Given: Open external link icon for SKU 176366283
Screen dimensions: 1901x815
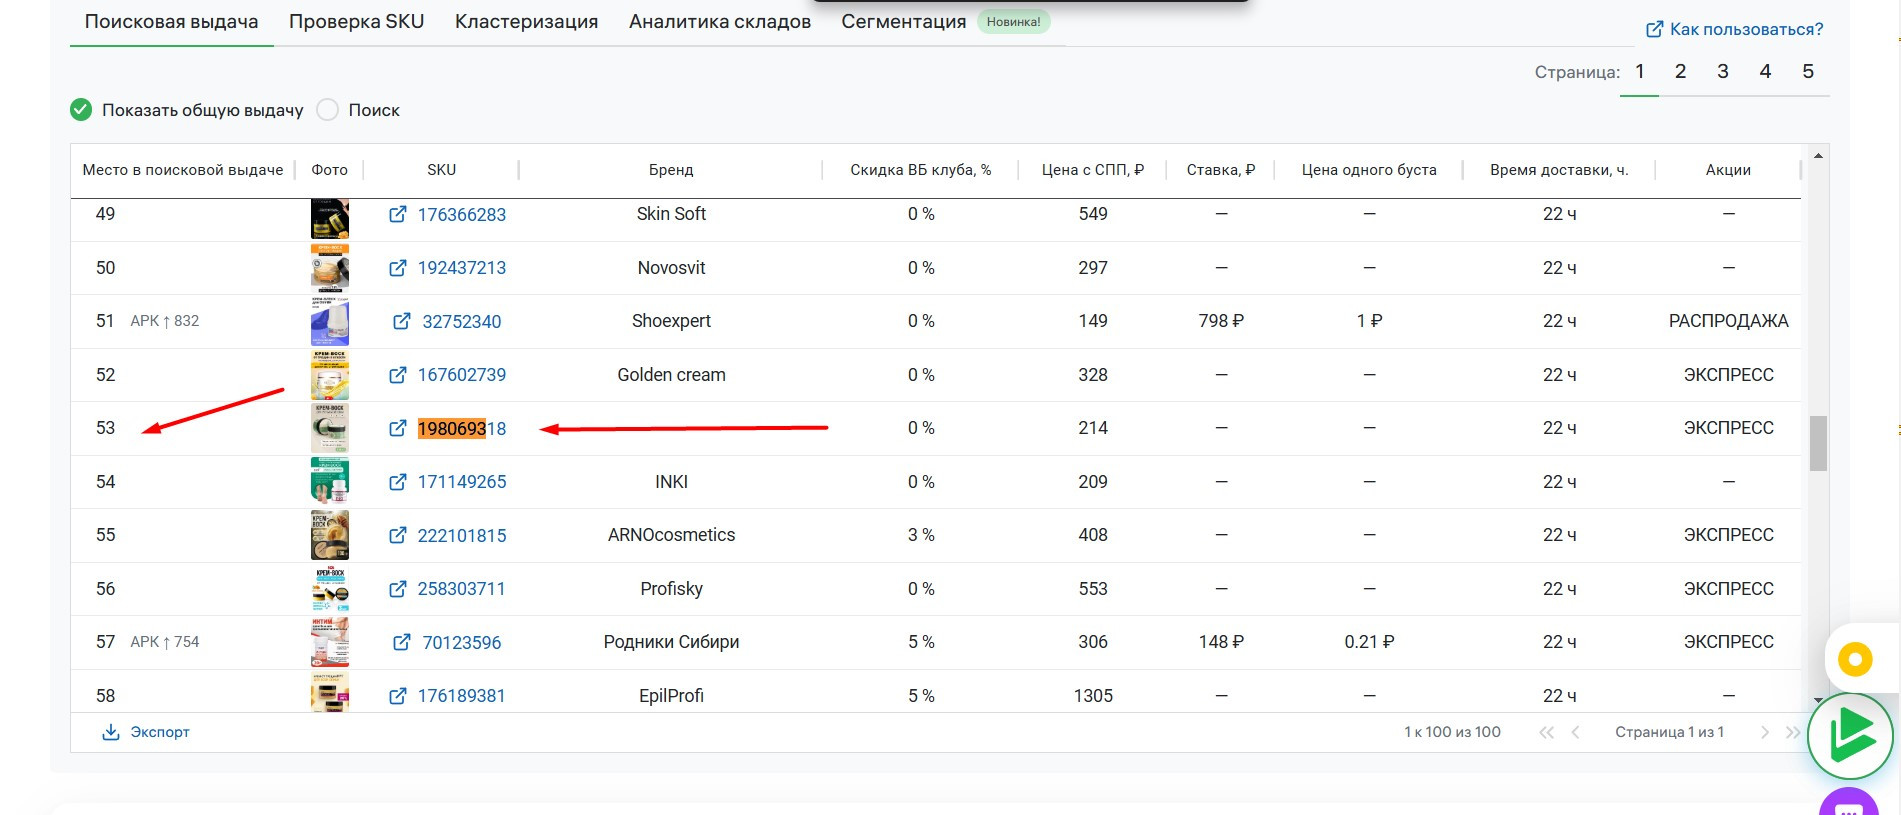Looking at the screenshot, I should (397, 214).
